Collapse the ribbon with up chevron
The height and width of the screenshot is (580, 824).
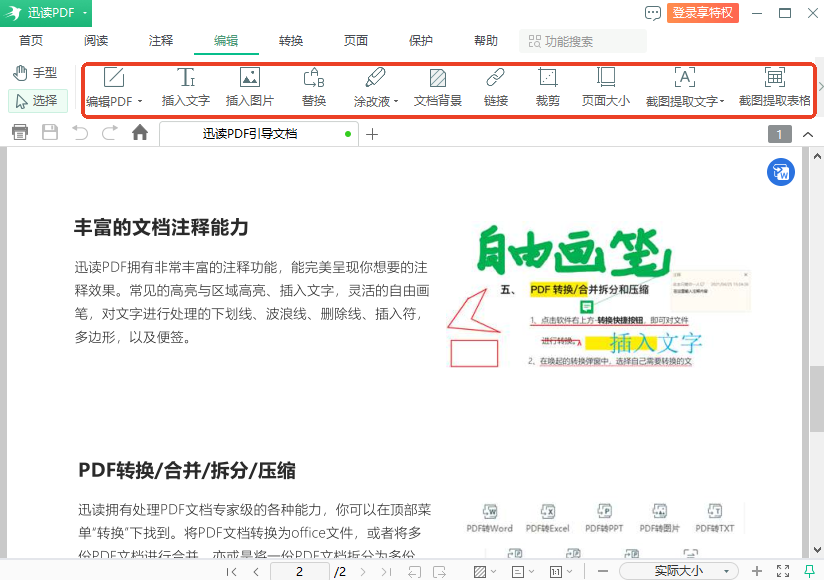point(808,134)
